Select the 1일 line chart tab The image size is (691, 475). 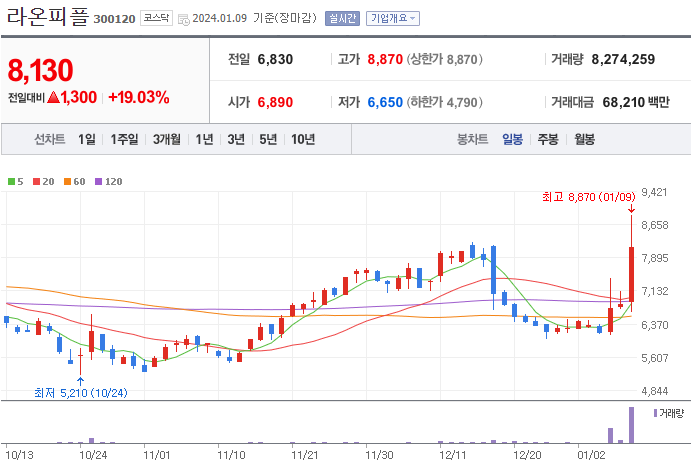[87, 139]
